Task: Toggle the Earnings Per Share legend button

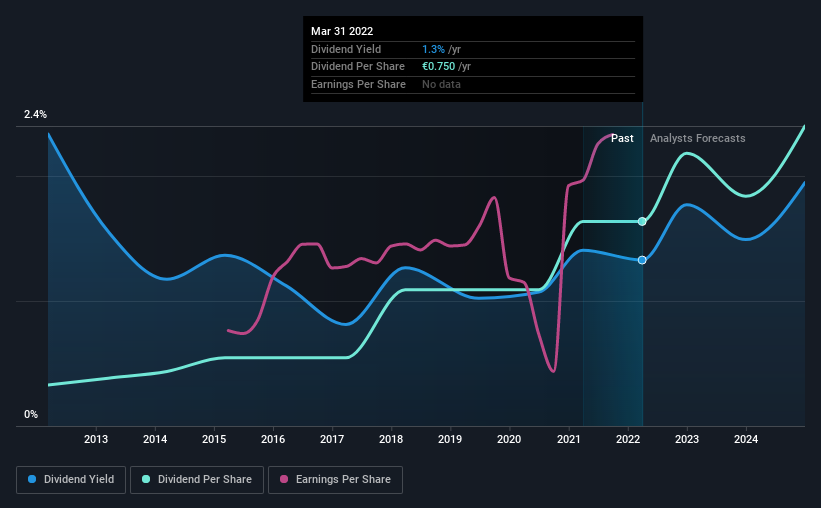Action: (335, 480)
